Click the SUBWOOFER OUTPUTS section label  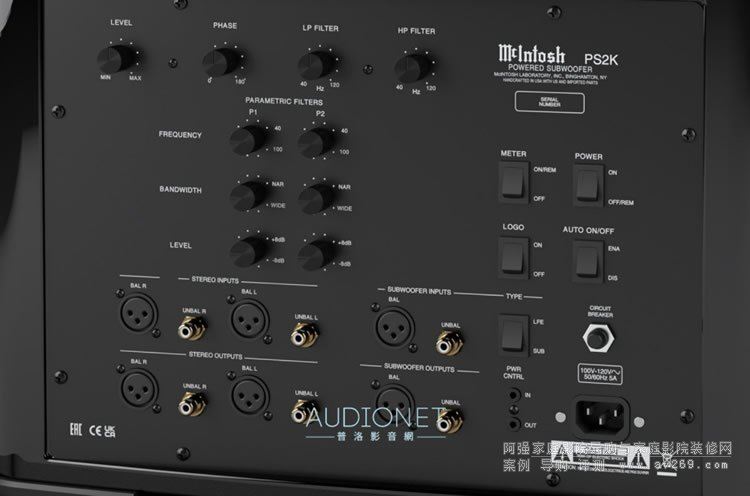tap(419, 368)
